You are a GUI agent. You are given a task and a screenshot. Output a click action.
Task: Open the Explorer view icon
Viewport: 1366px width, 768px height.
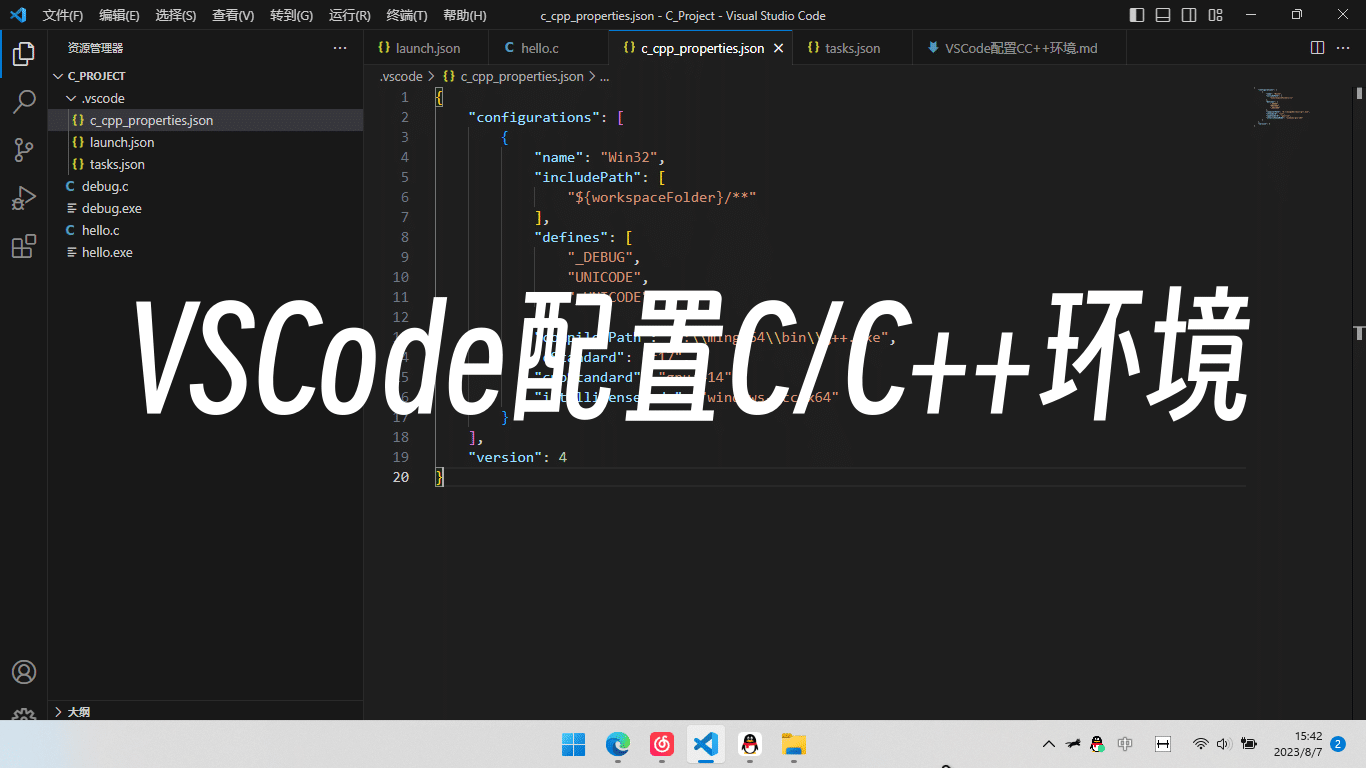pos(24,54)
